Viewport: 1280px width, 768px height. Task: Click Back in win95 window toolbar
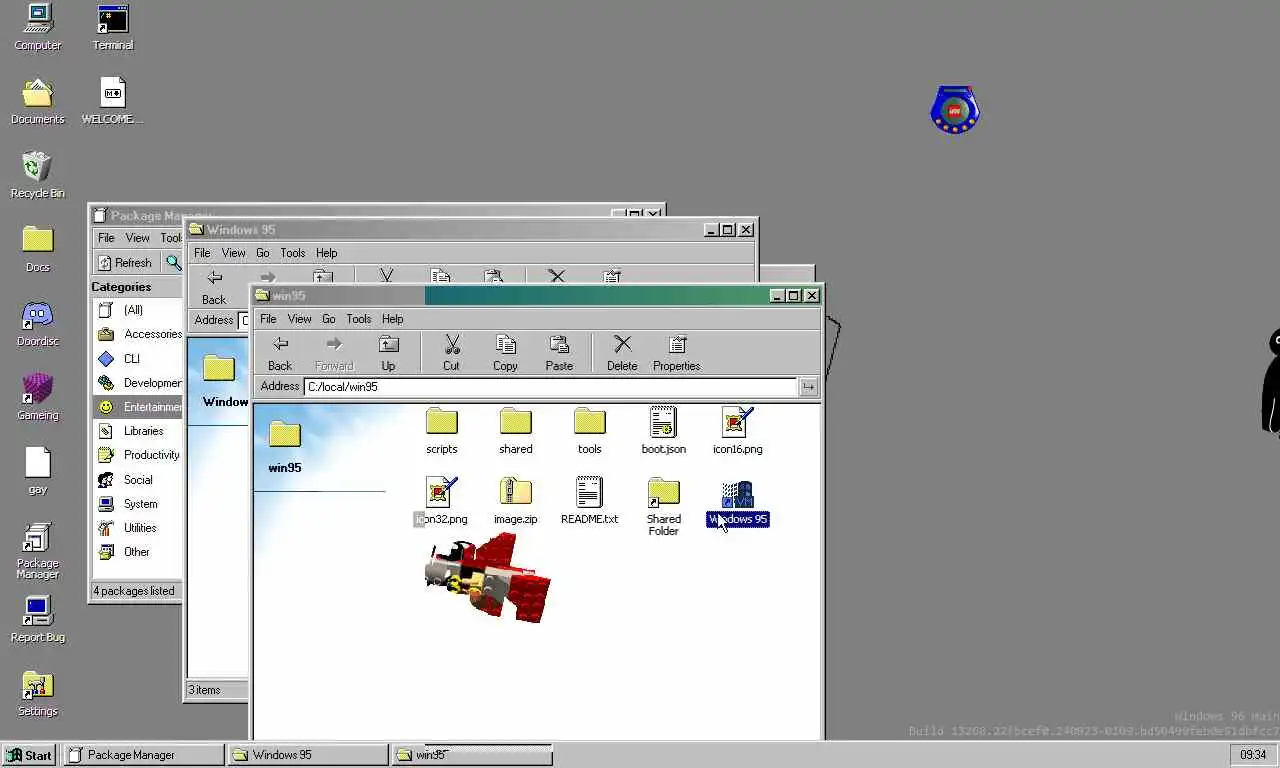(x=280, y=353)
